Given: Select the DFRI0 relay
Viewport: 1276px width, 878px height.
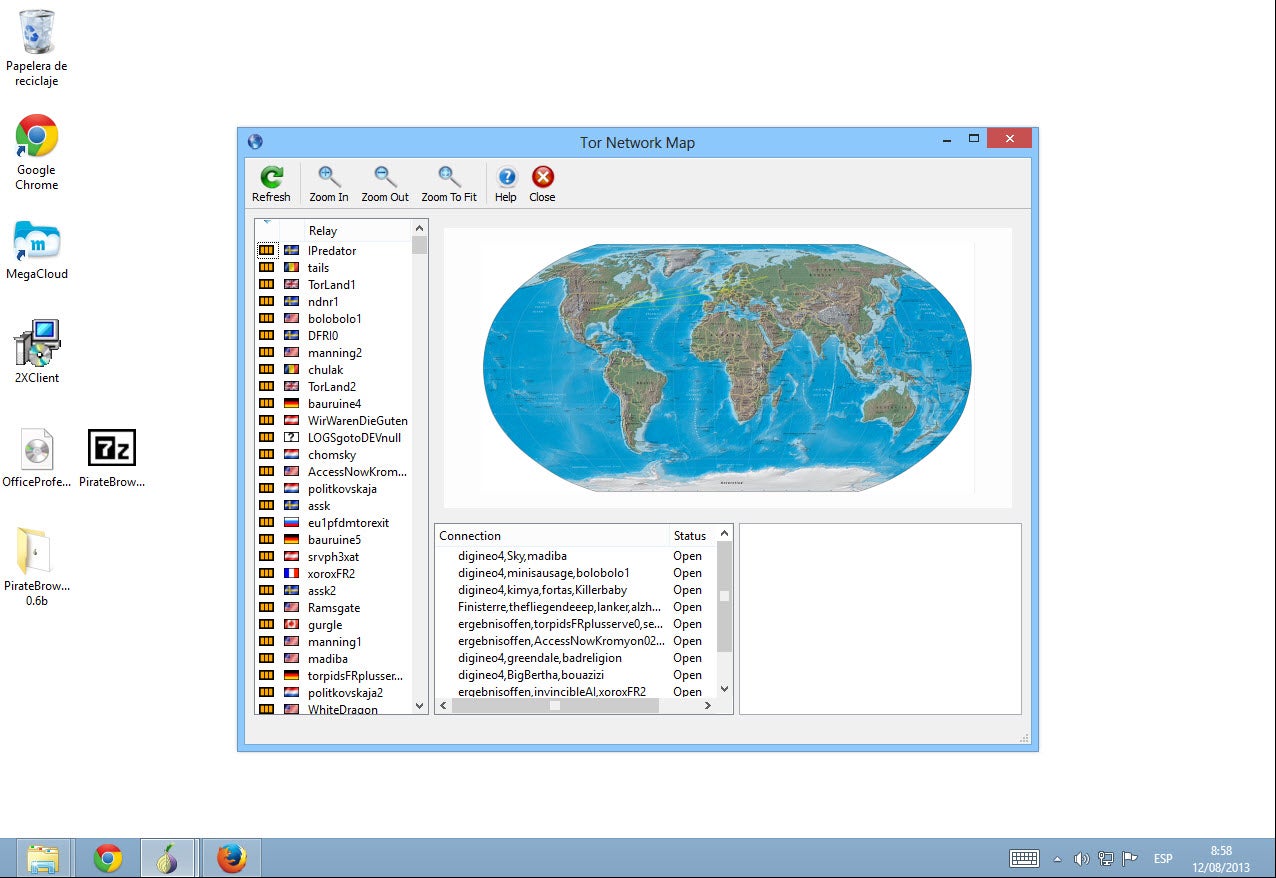Looking at the screenshot, I should 323,336.
